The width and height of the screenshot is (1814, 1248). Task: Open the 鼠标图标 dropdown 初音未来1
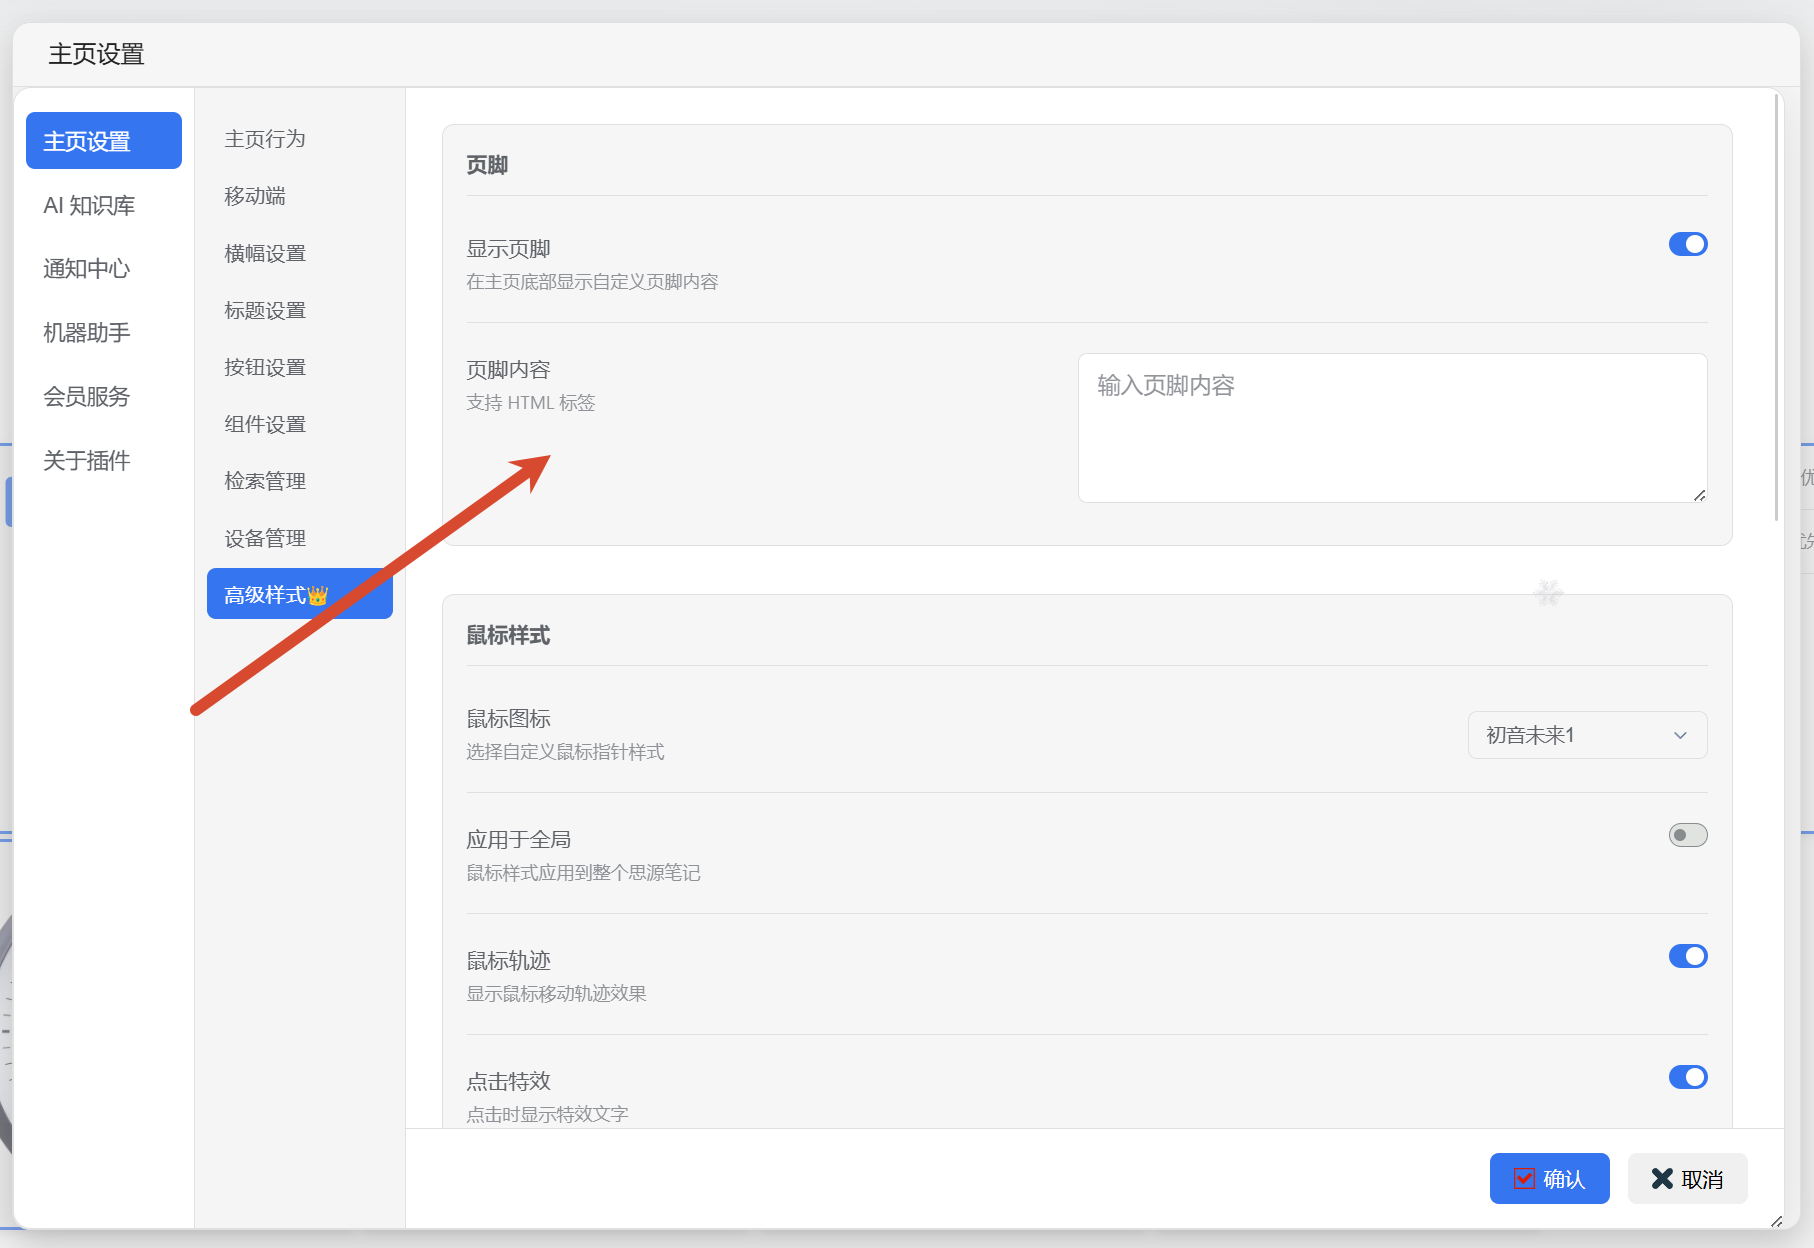pyautogui.click(x=1587, y=735)
